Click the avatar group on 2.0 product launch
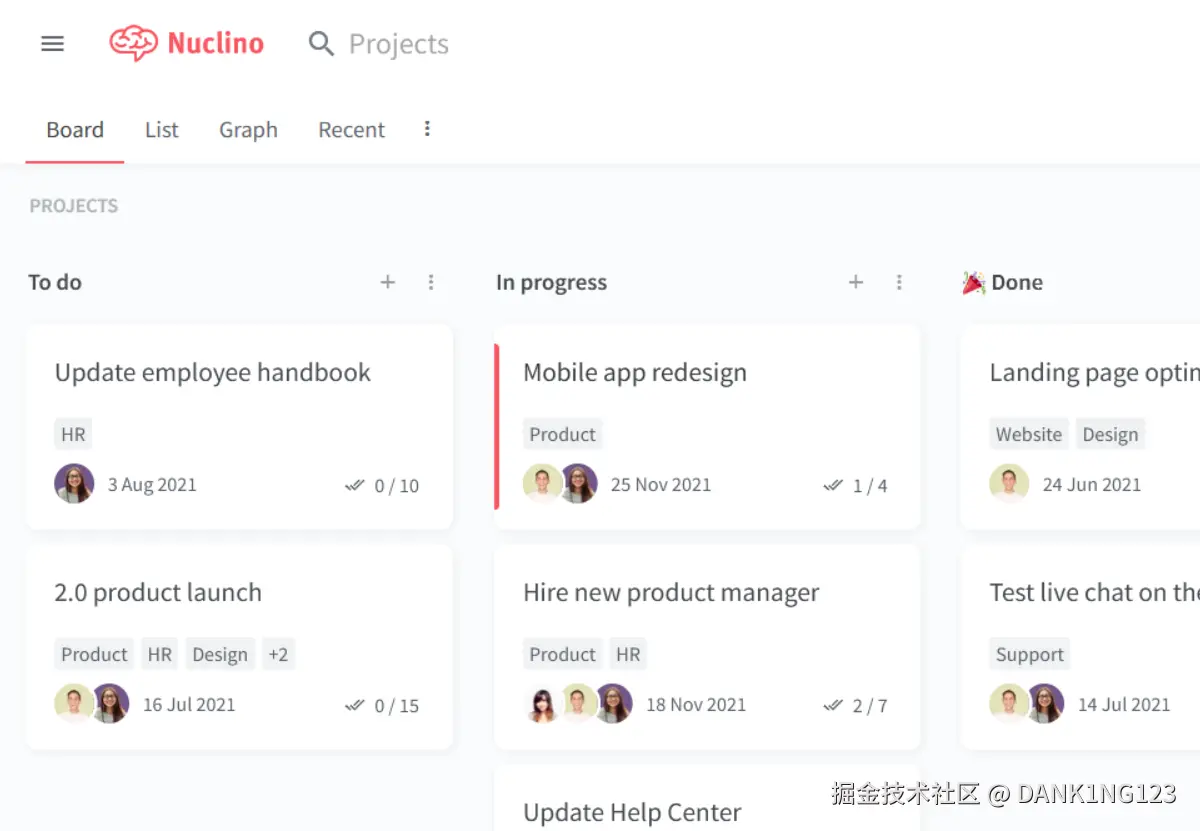Screen dimensions: 1200x831 point(91,703)
